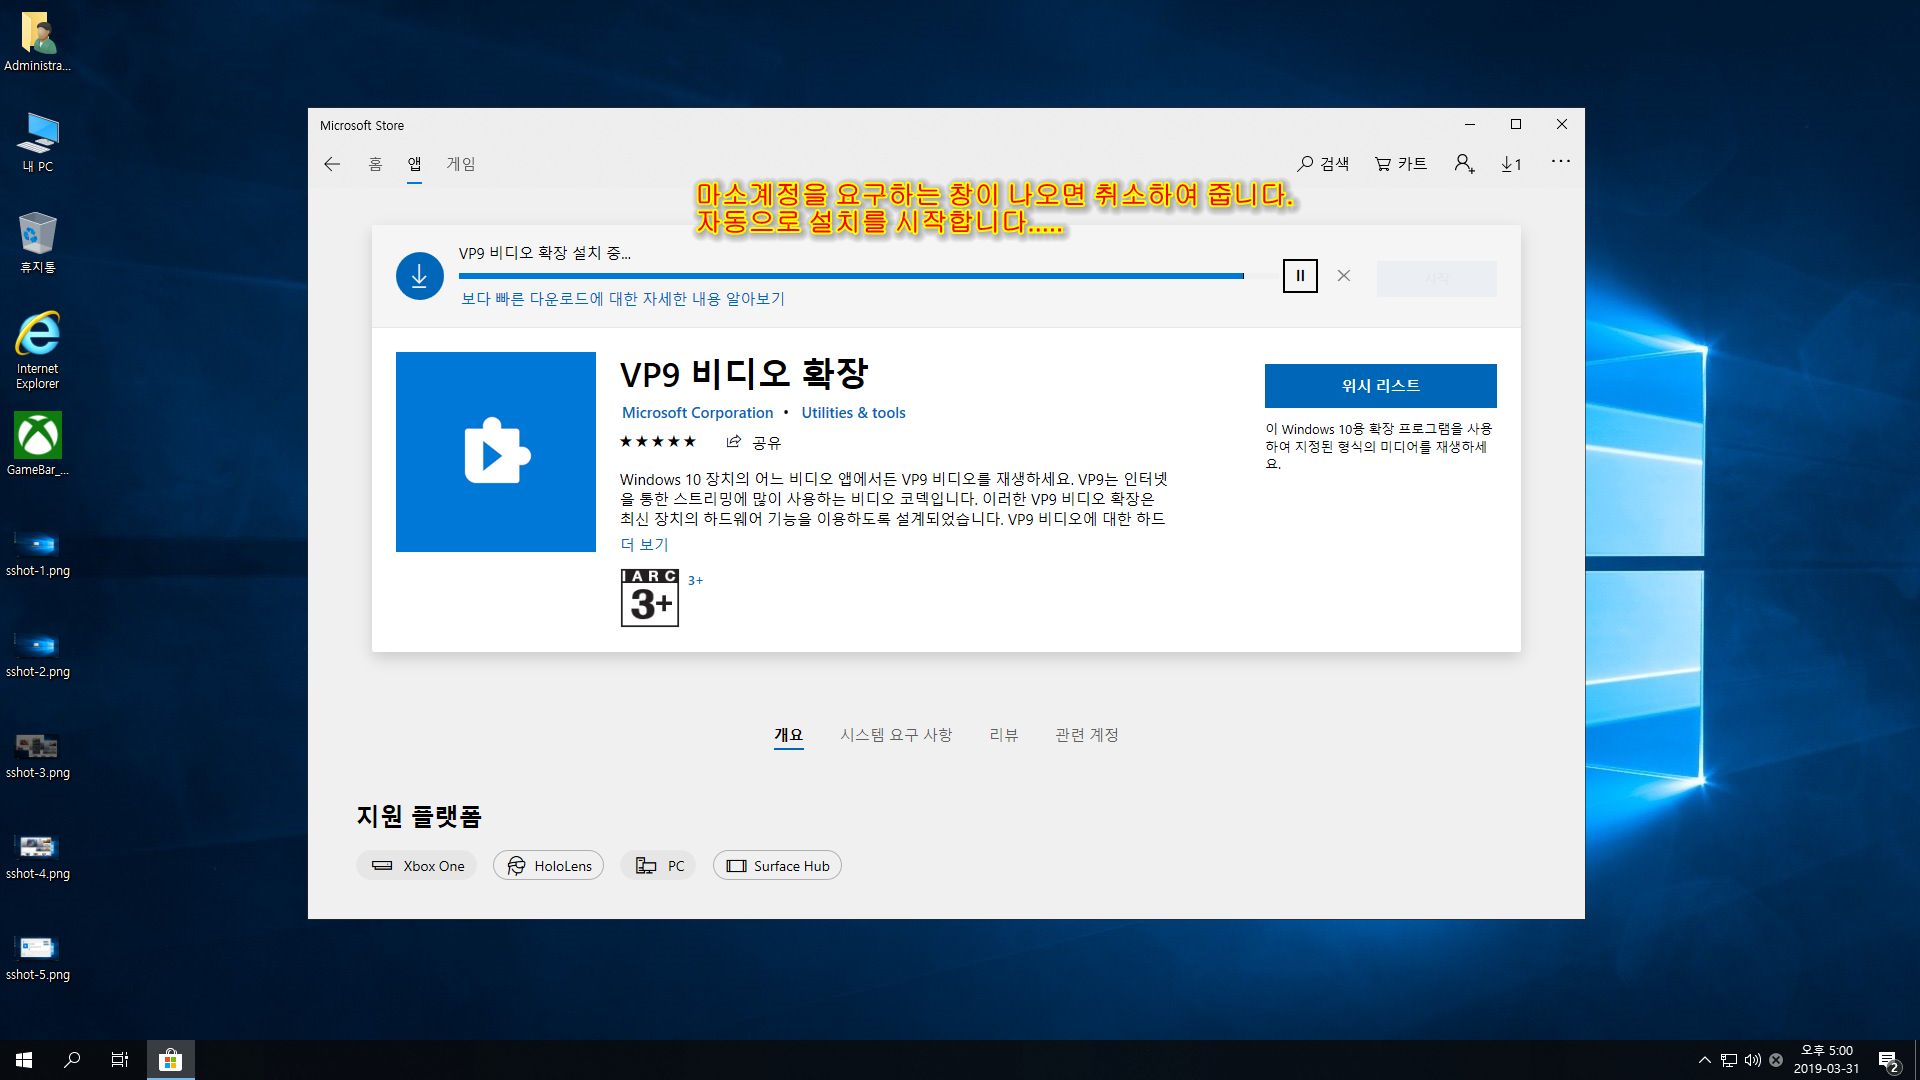
Task: Switch to the 홈 tab
Action: 375,164
